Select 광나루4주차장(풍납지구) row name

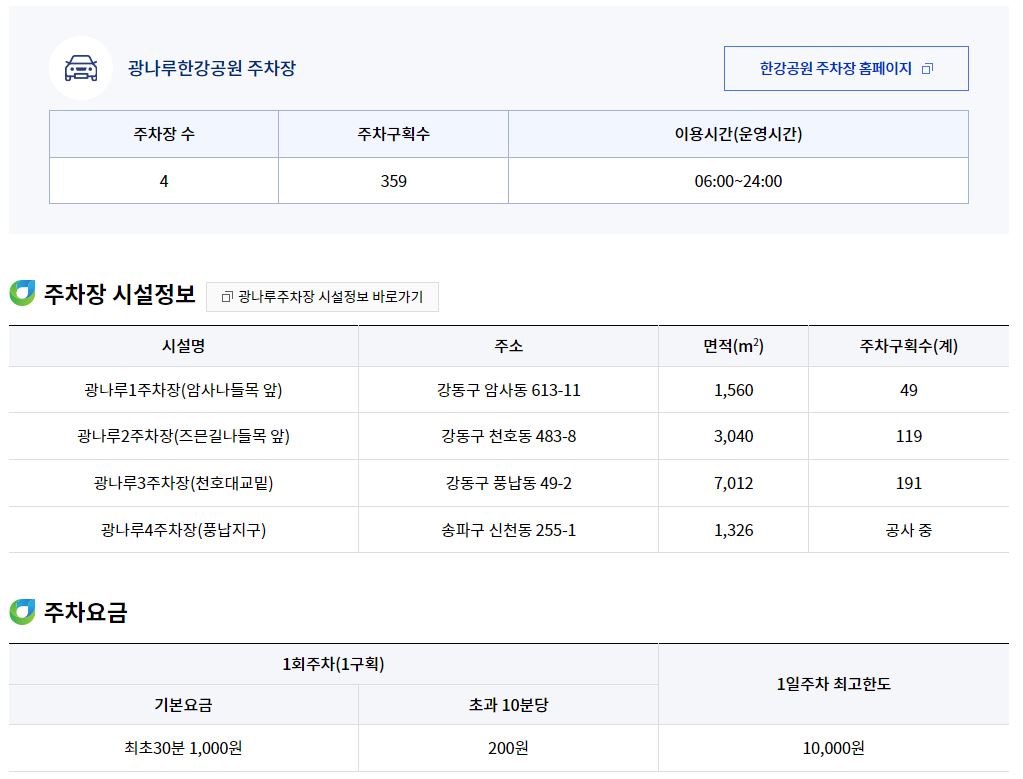coord(183,530)
